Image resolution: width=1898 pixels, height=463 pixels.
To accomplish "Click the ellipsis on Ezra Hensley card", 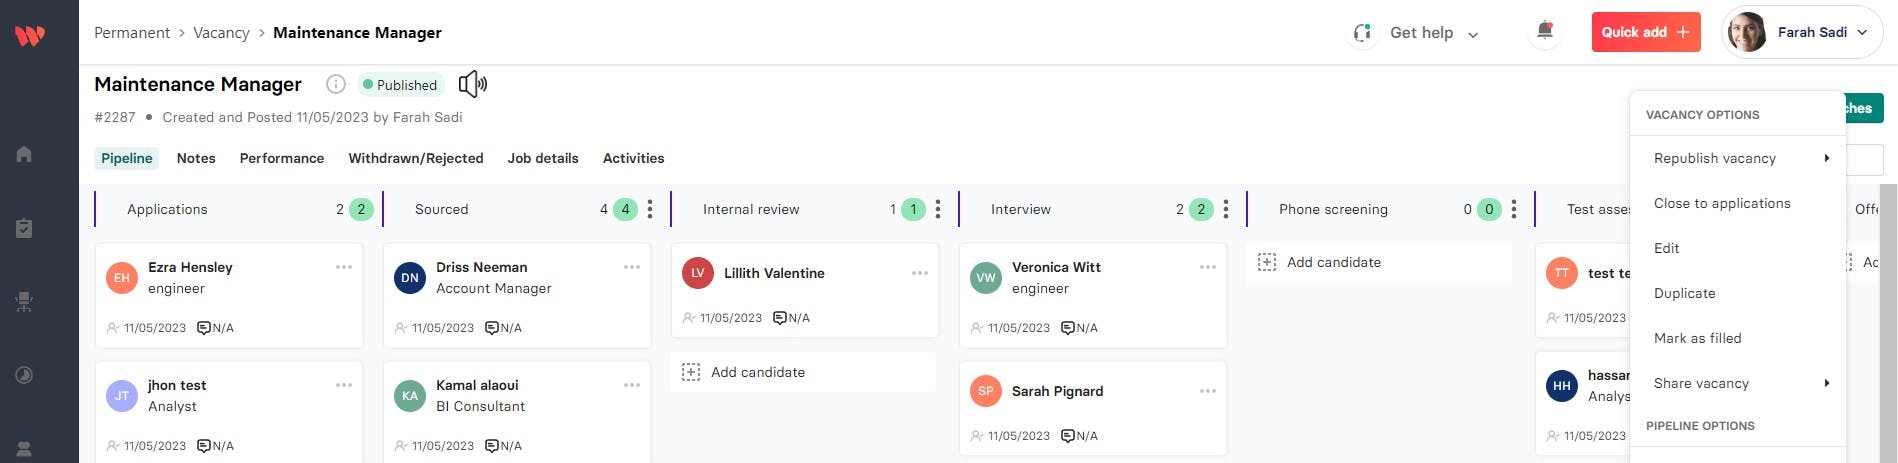I will [344, 267].
